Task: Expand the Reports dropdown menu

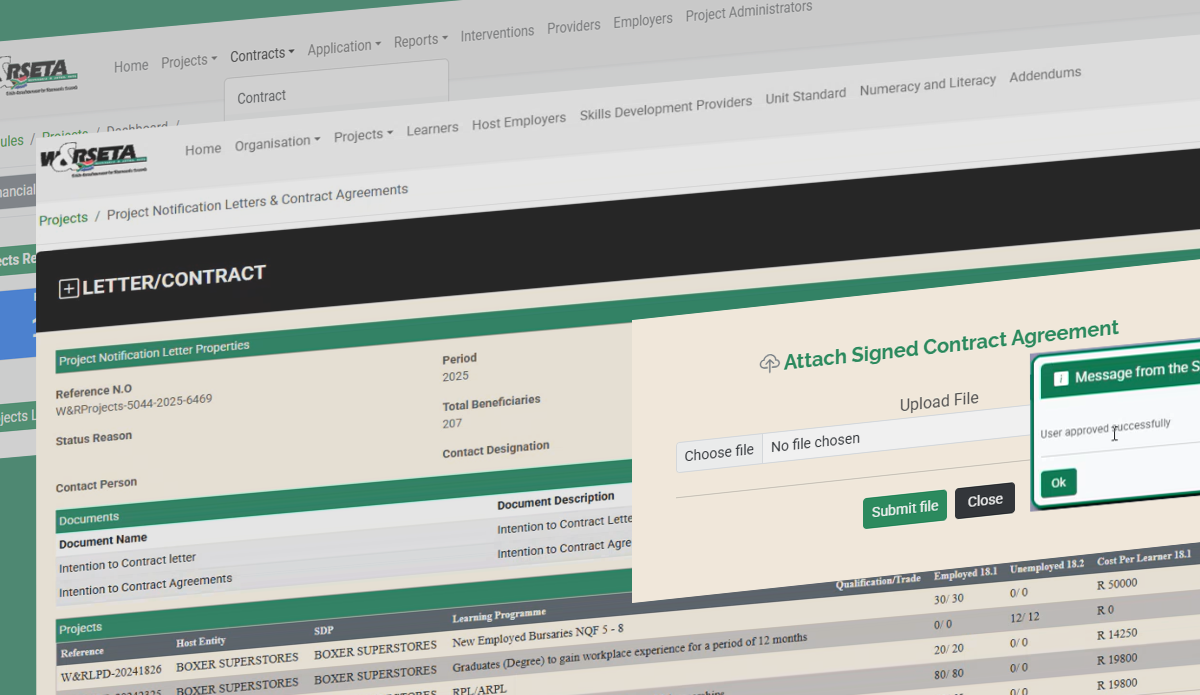Action: (x=420, y=40)
